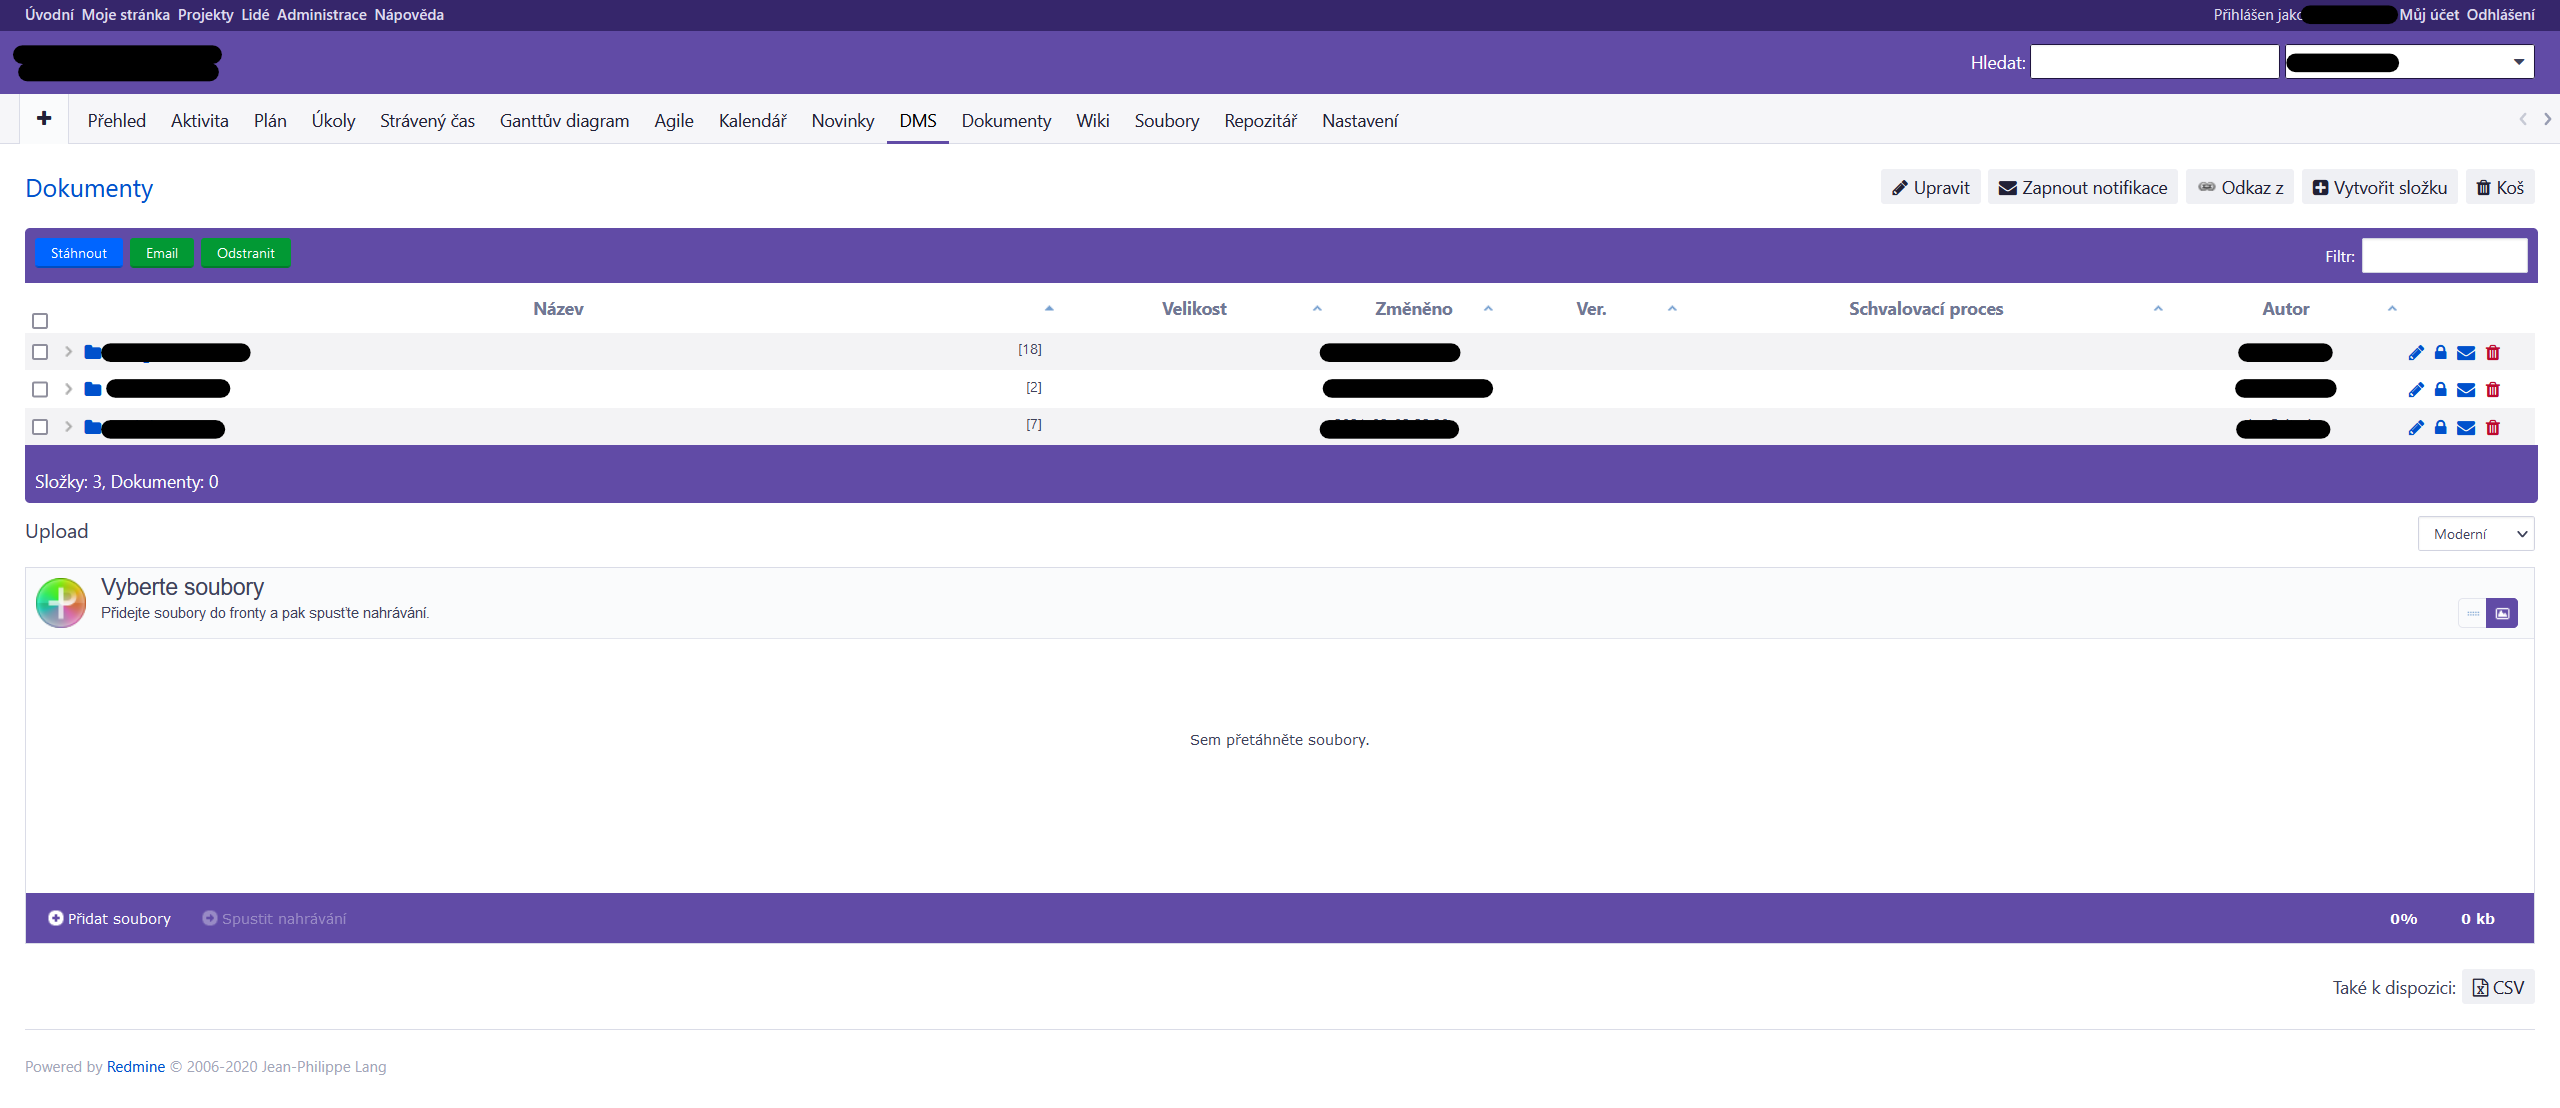Open the Koš trash view
The height and width of the screenshot is (1108, 2560).
tap(2500, 187)
